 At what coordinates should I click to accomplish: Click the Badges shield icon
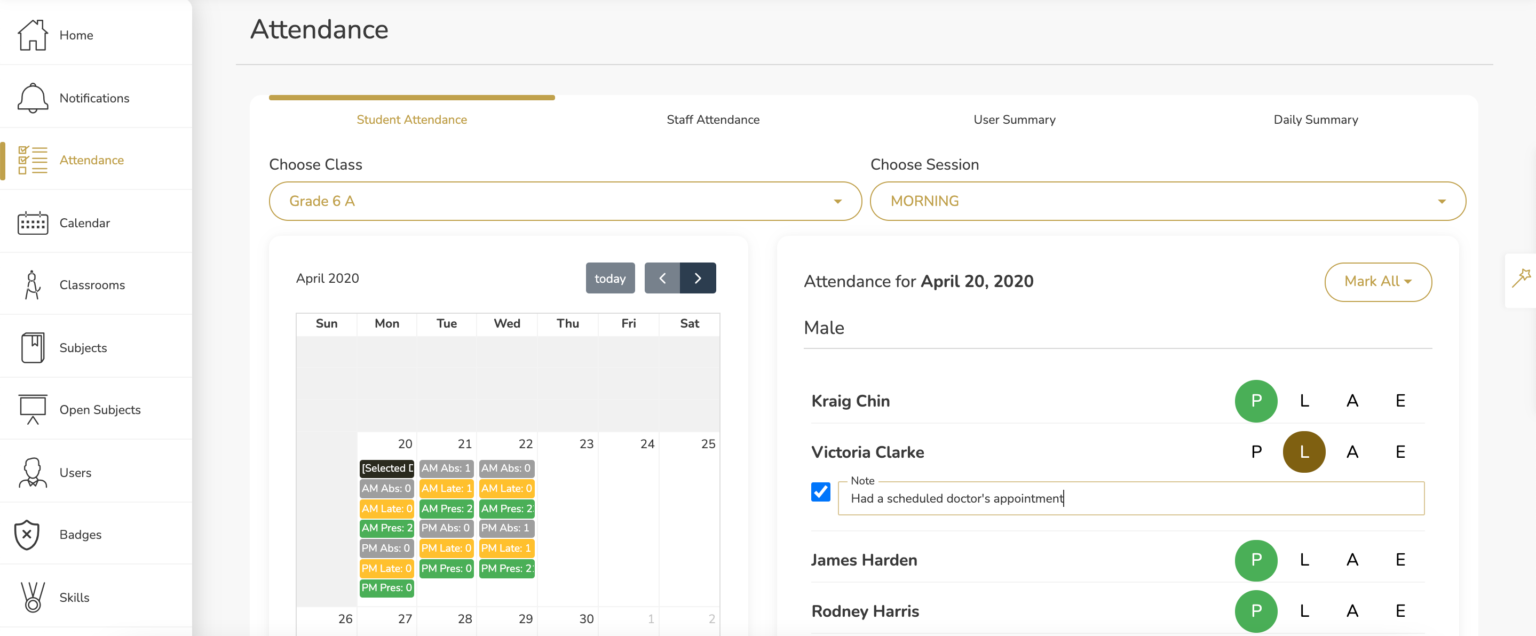pos(27,535)
